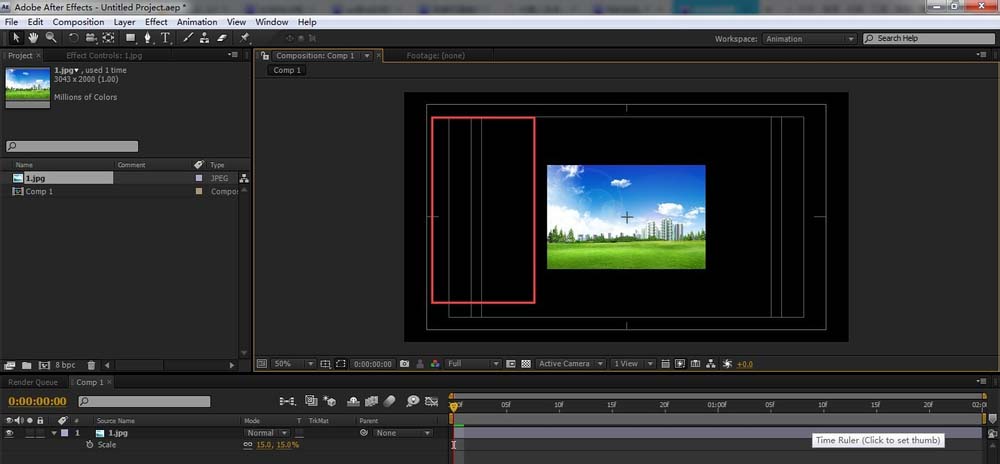Screen dimensions: 1000x464
Task: Hide the 1.jpg layer via eye icon
Action: [10, 433]
